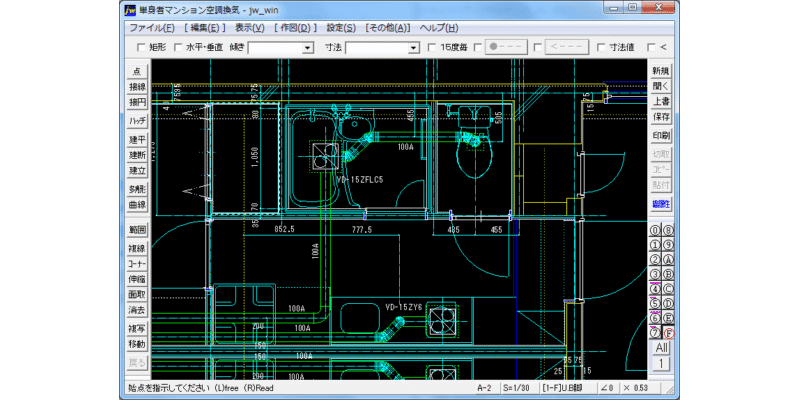Click the layer group 1 button
The width and height of the screenshot is (800, 400).
[661, 364]
